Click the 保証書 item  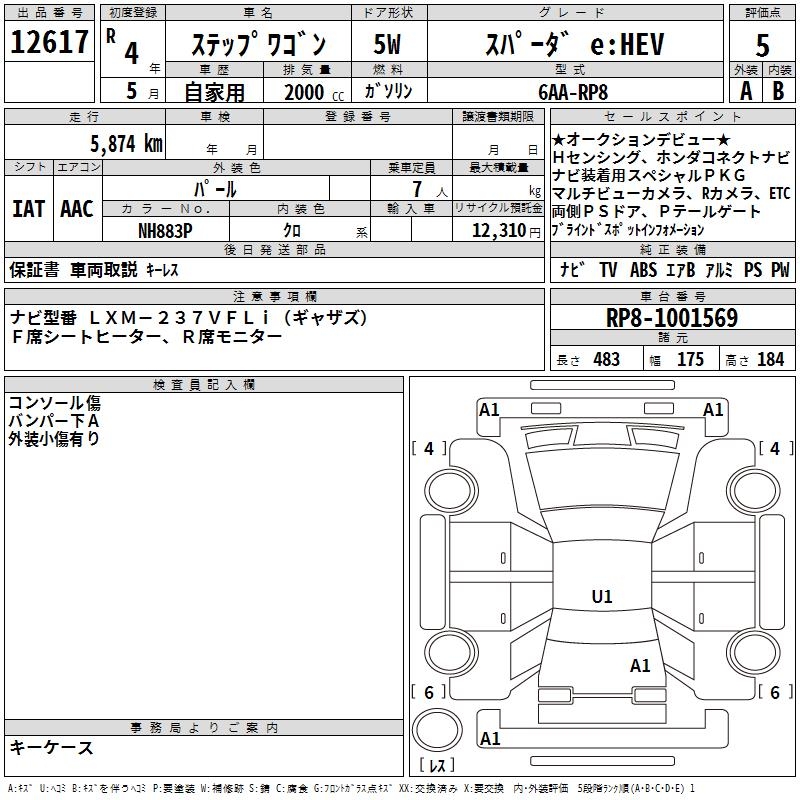coord(34,269)
